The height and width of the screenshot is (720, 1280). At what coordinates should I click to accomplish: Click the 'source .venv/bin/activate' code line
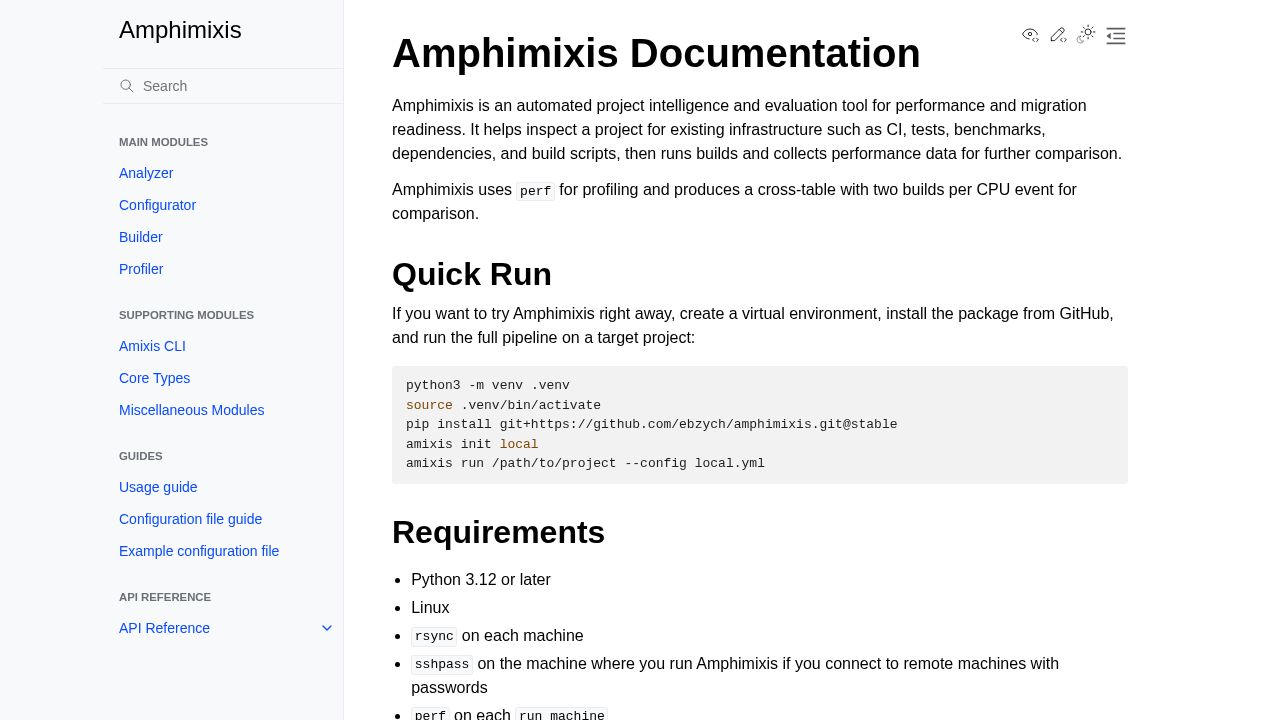[x=503, y=405]
